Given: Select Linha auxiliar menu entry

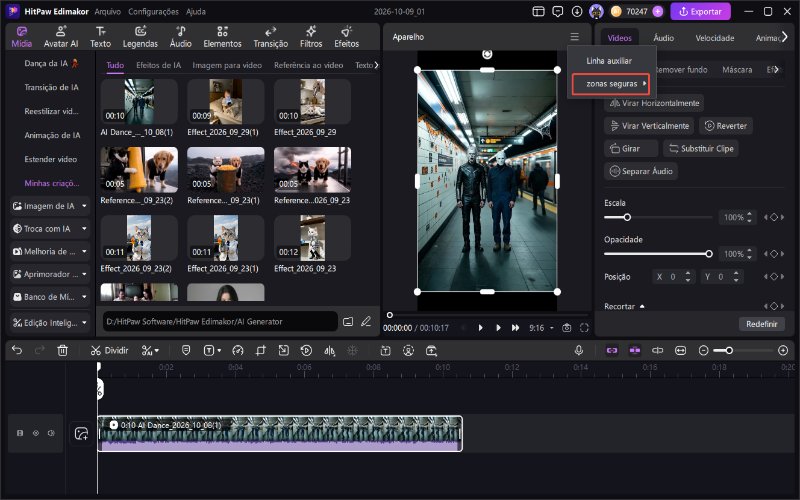Looking at the screenshot, I should [x=611, y=61].
